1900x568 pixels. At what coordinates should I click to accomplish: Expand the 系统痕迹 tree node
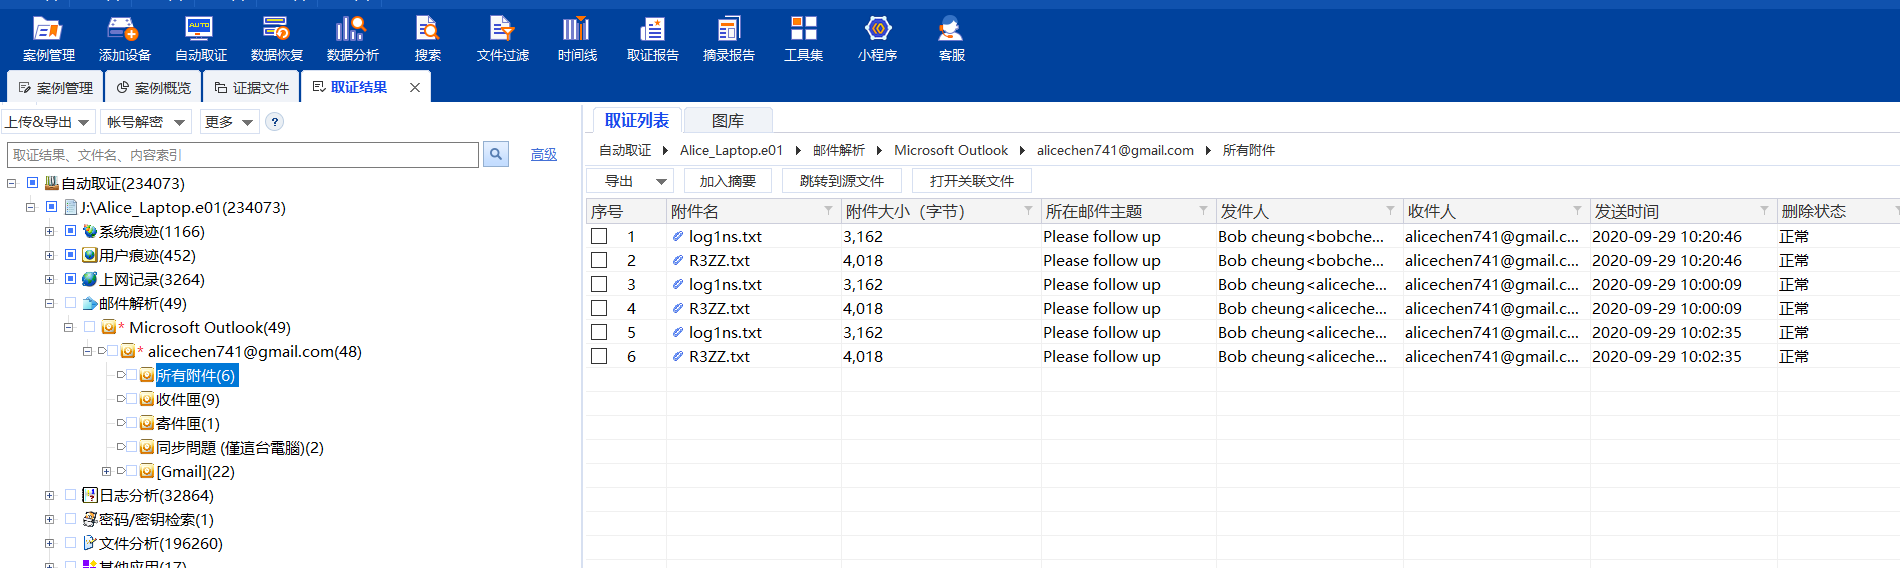pos(49,231)
